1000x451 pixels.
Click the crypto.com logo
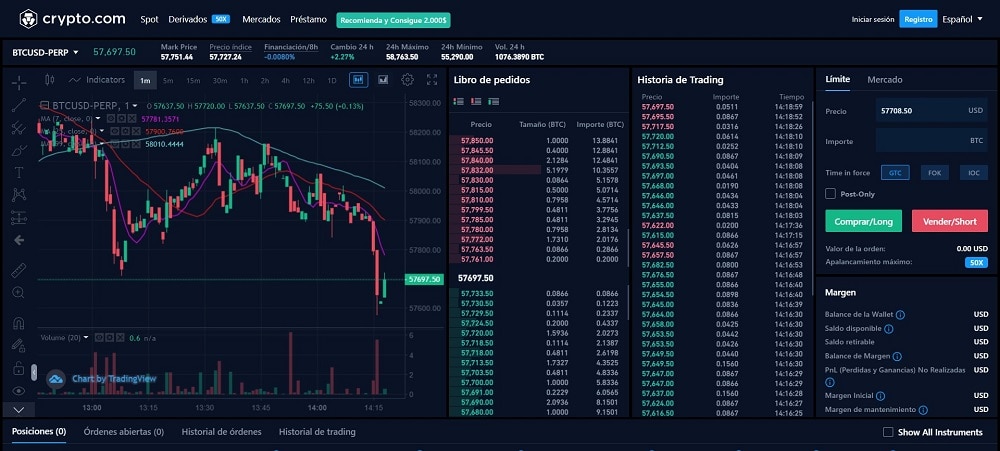pos(72,19)
